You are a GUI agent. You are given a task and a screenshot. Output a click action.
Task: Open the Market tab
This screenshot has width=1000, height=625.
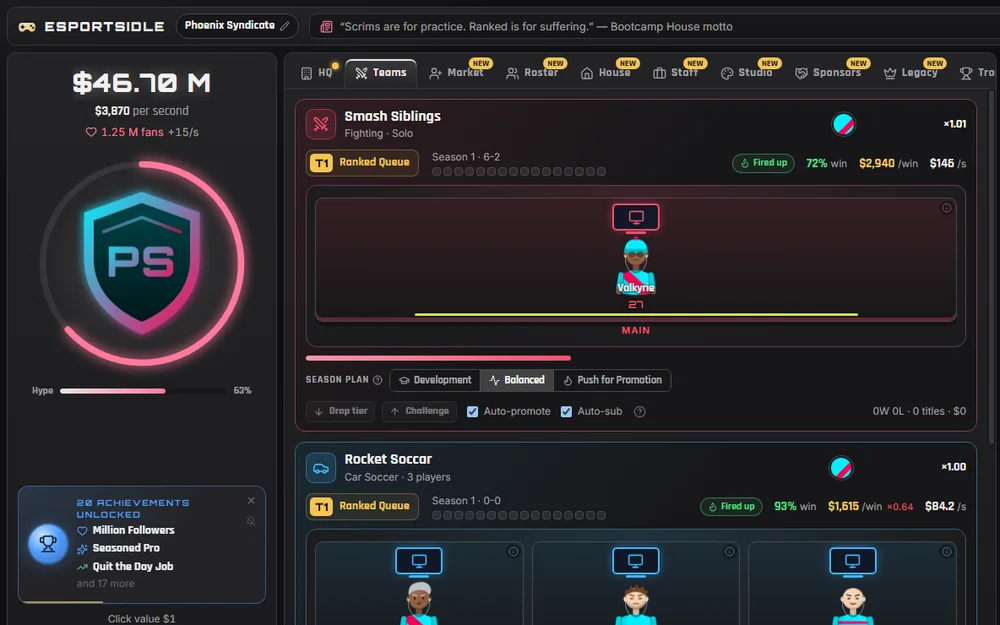pos(457,73)
